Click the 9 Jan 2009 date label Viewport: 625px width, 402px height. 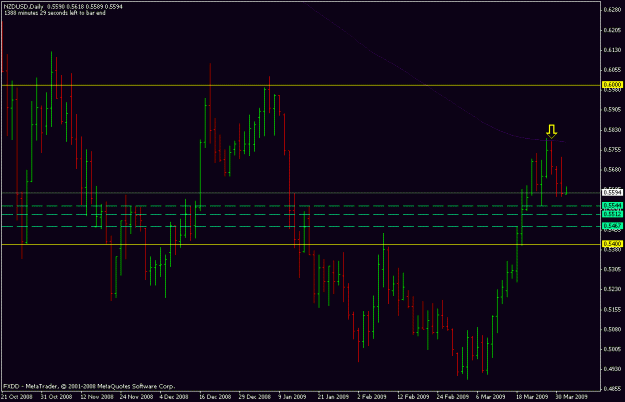click(292, 397)
